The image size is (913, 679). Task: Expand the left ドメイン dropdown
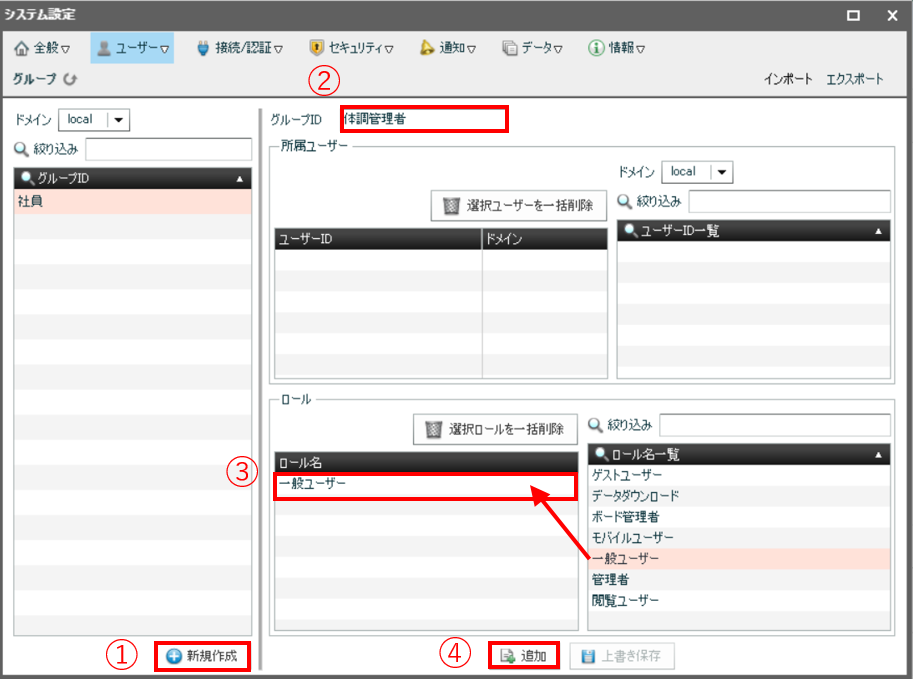(x=119, y=120)
